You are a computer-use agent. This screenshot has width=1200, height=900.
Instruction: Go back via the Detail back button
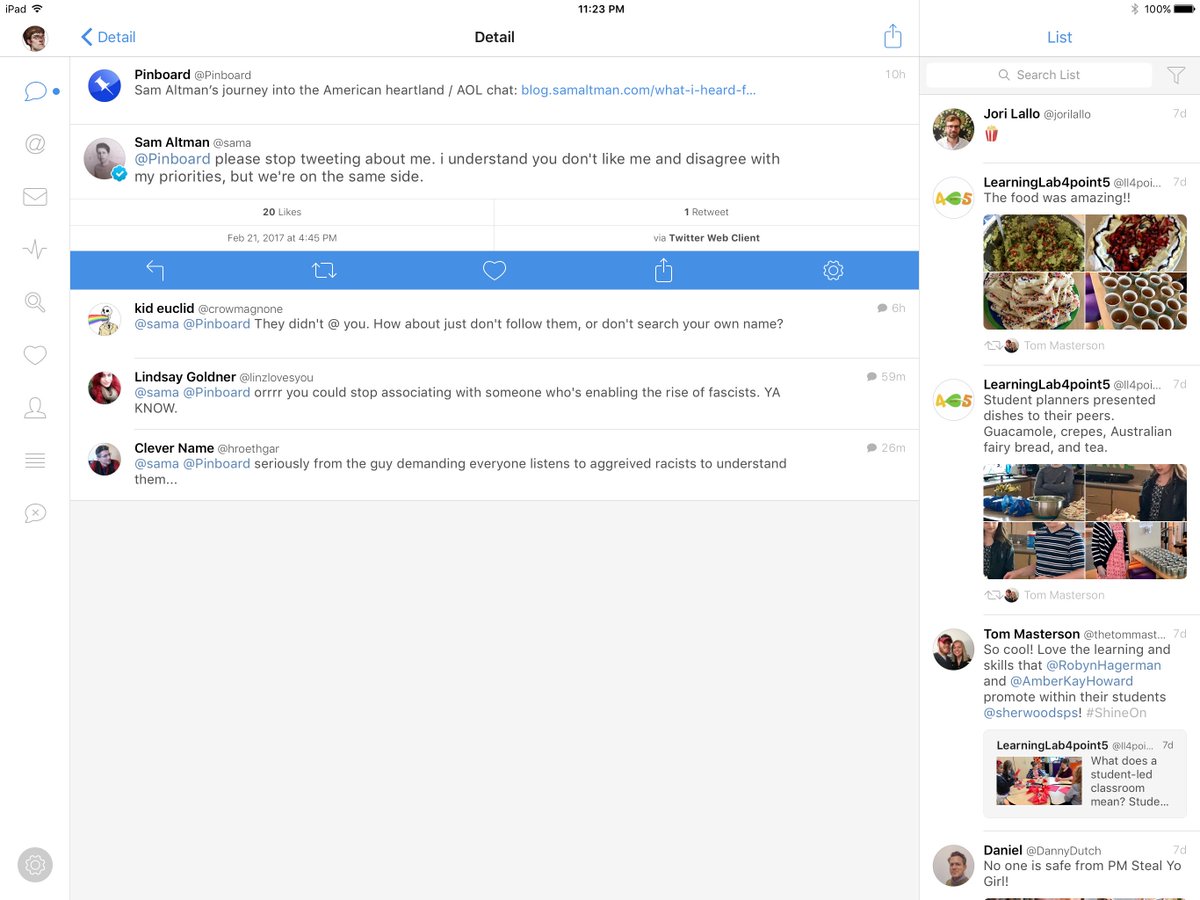tap(108, 37)
